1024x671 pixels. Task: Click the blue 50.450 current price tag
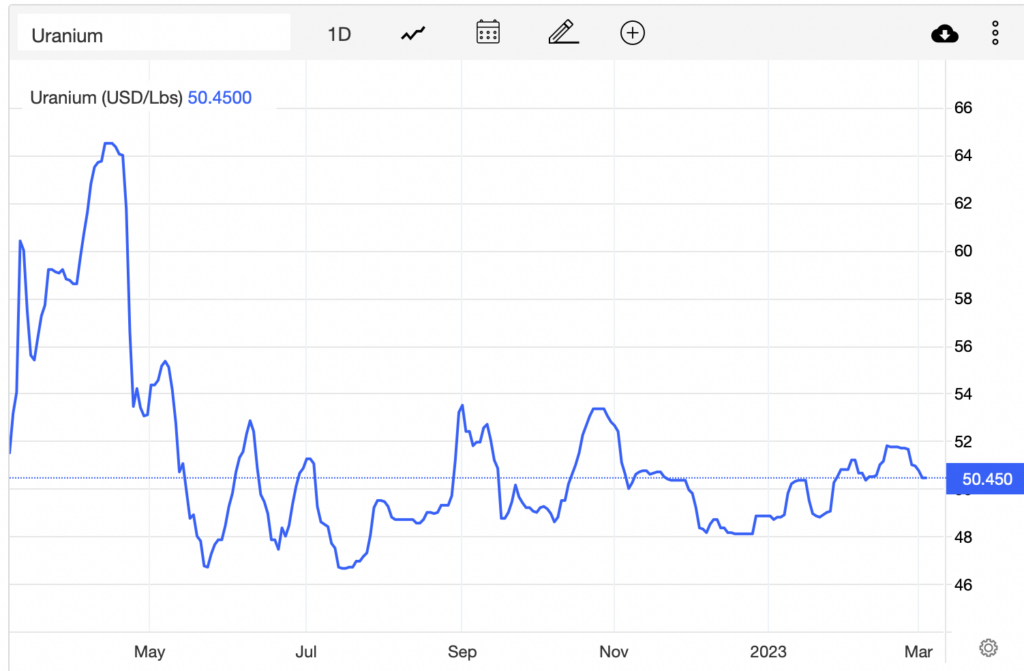pyautogui.click(x=985, y=479)
